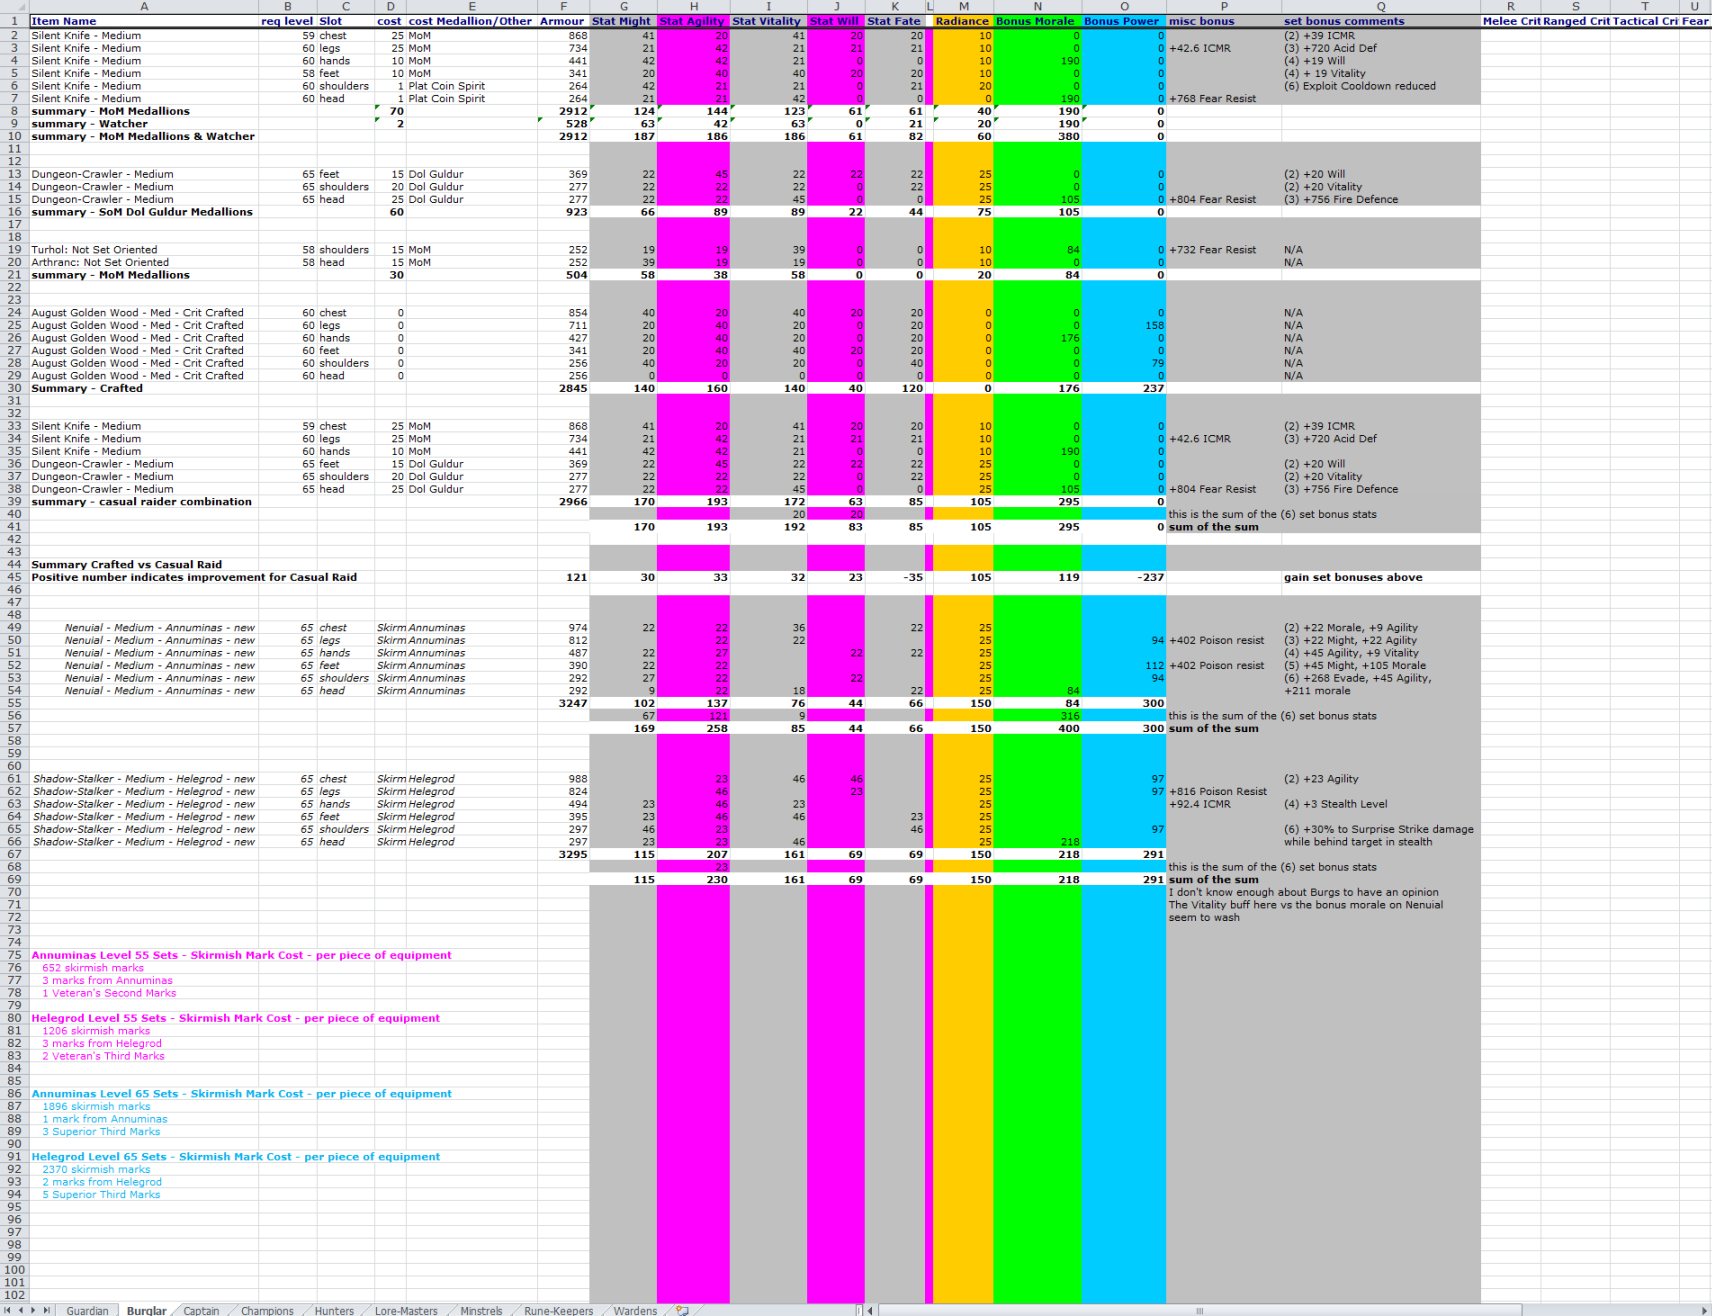Click the horizontal scrollbar left arrow

pyautogui.click(x=870, y=1310)
